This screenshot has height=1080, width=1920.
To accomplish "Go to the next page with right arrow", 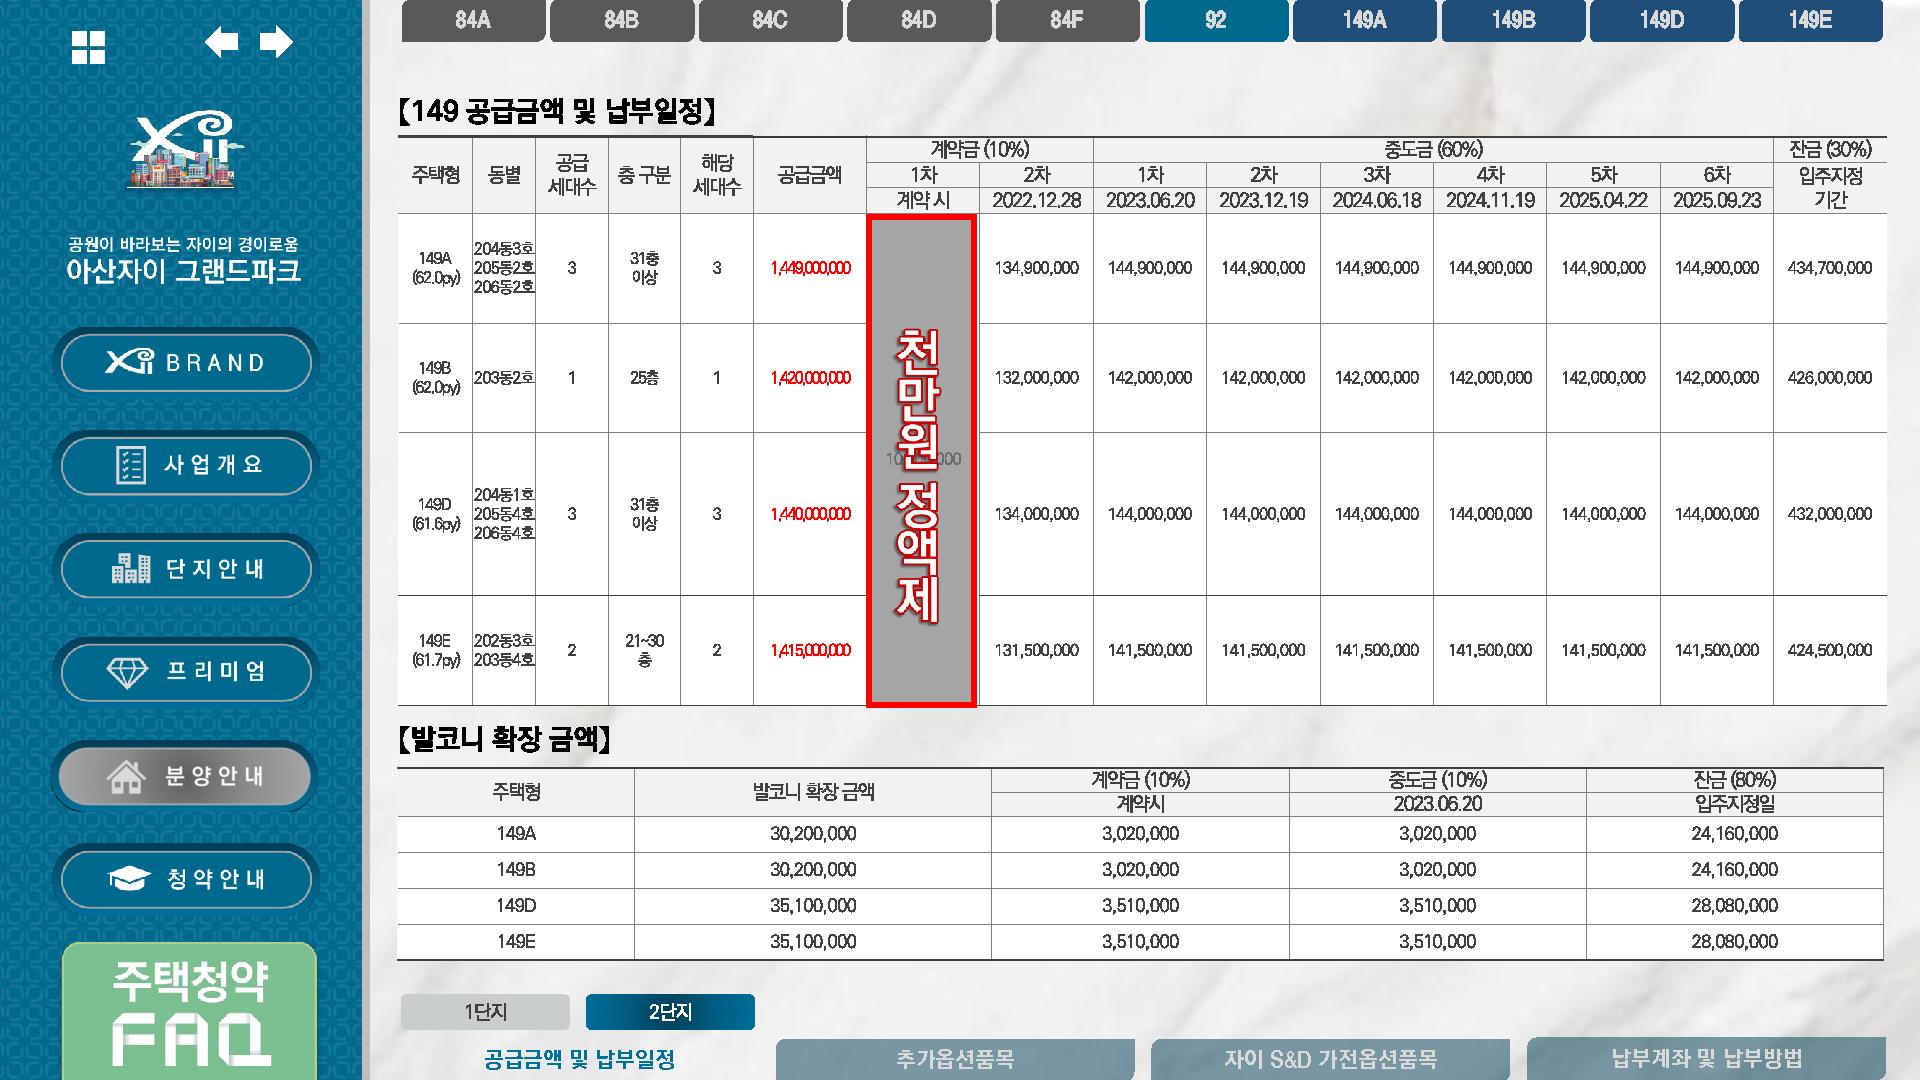I will tap(276, 42).
